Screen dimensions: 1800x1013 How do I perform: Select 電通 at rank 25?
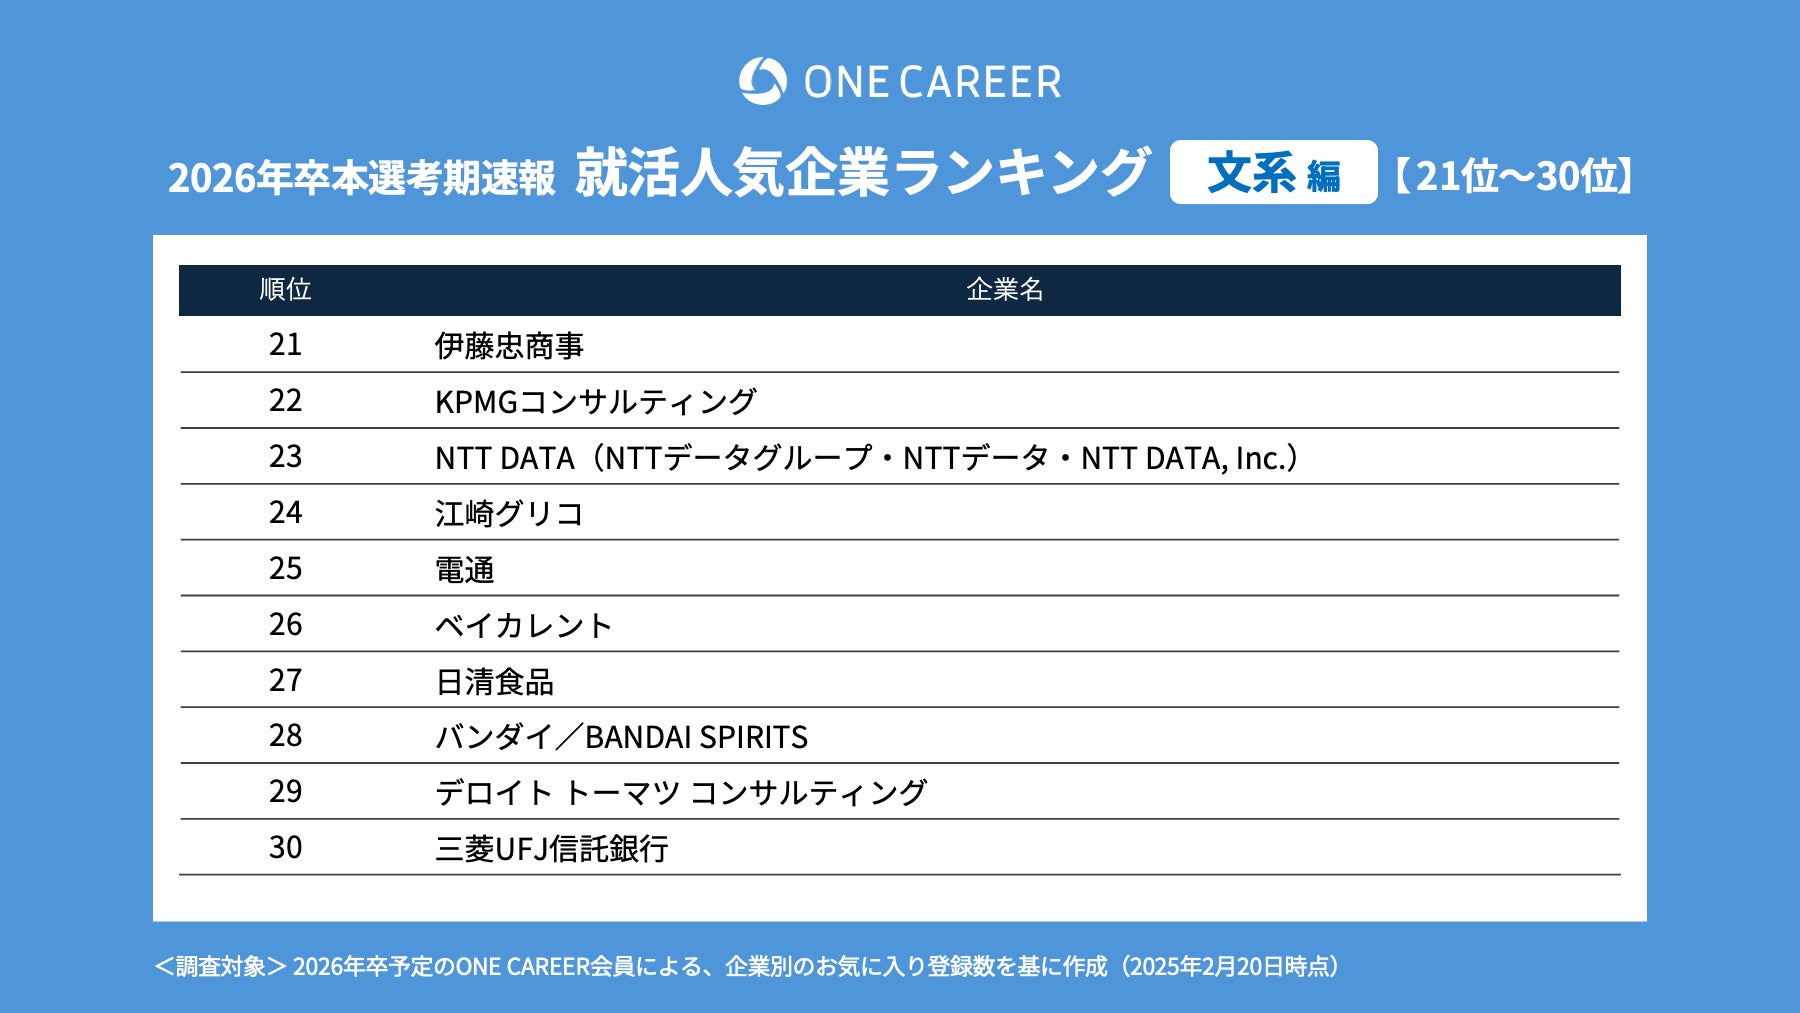(x=465, y=569)
